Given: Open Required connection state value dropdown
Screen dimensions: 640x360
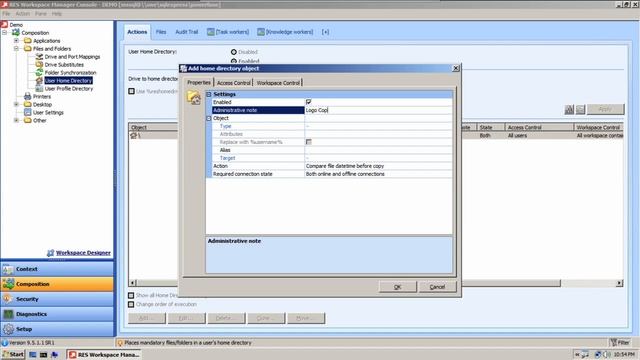Looking at the screenshot, I should [378, 174].
